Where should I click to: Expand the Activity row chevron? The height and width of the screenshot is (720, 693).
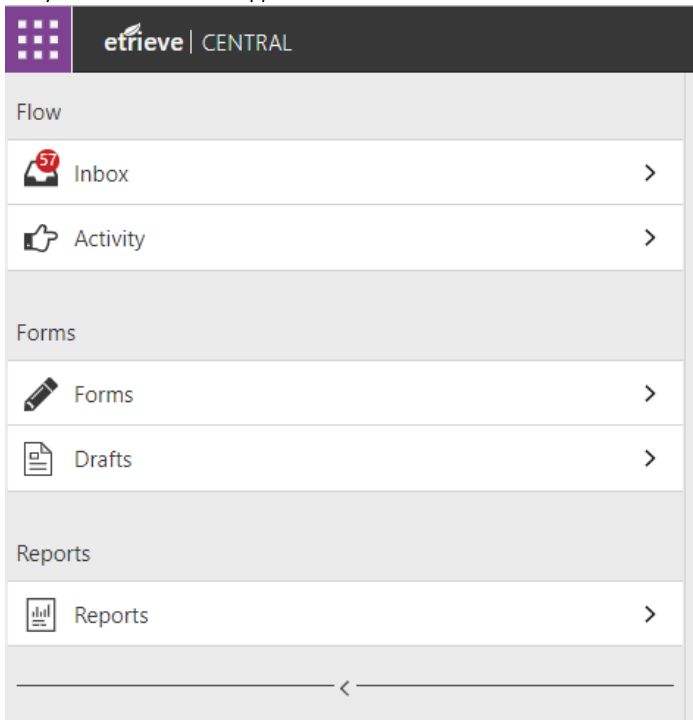[x=649, y=238]
